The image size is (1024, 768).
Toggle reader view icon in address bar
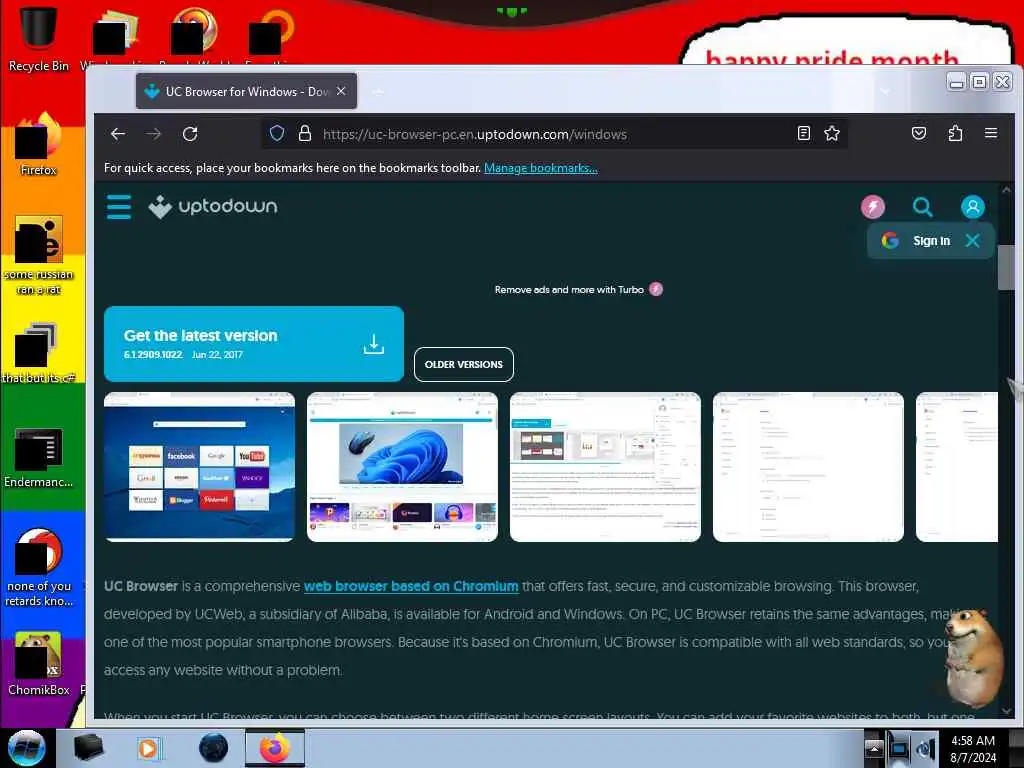[804, 133]
